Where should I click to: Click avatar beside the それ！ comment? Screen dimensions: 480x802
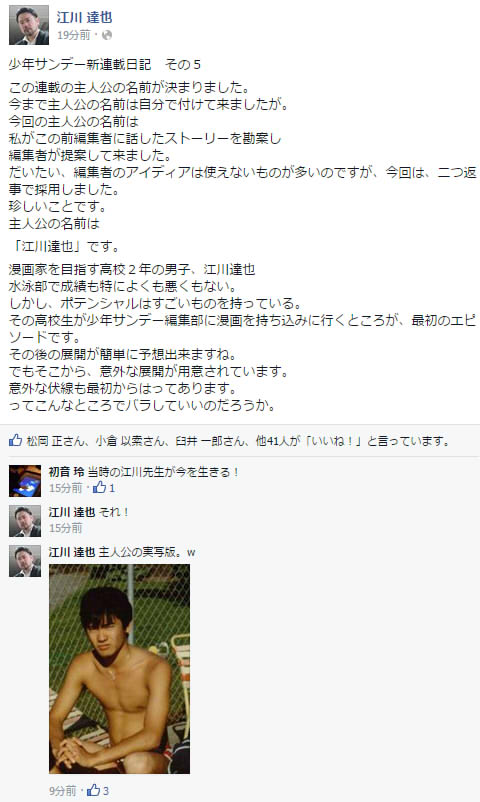click(25, 521)
